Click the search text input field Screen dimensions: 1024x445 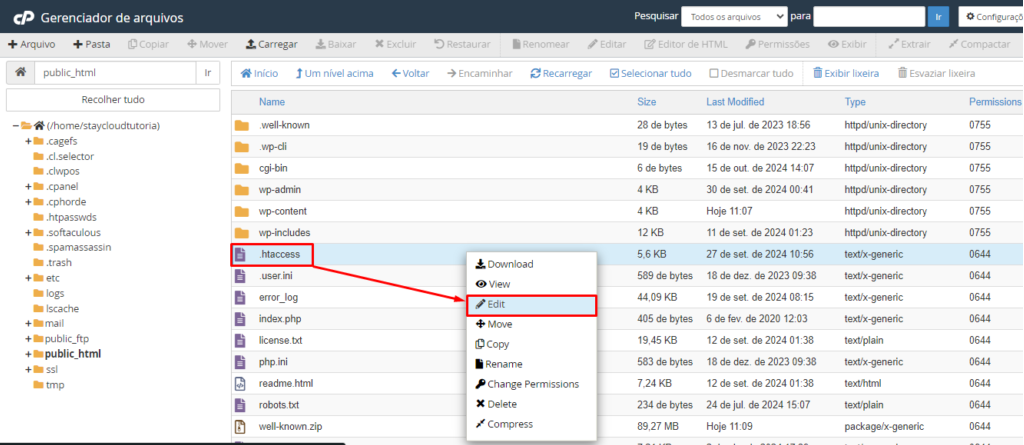(868, 16)
